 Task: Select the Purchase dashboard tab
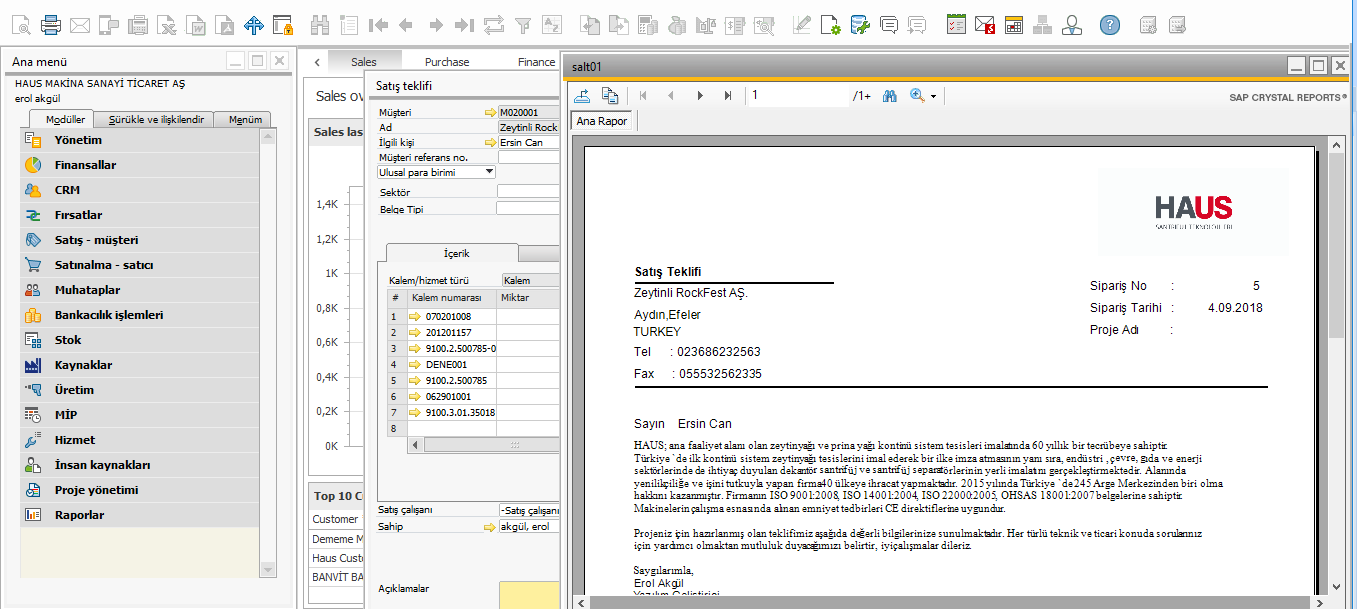tap(446, 62)
